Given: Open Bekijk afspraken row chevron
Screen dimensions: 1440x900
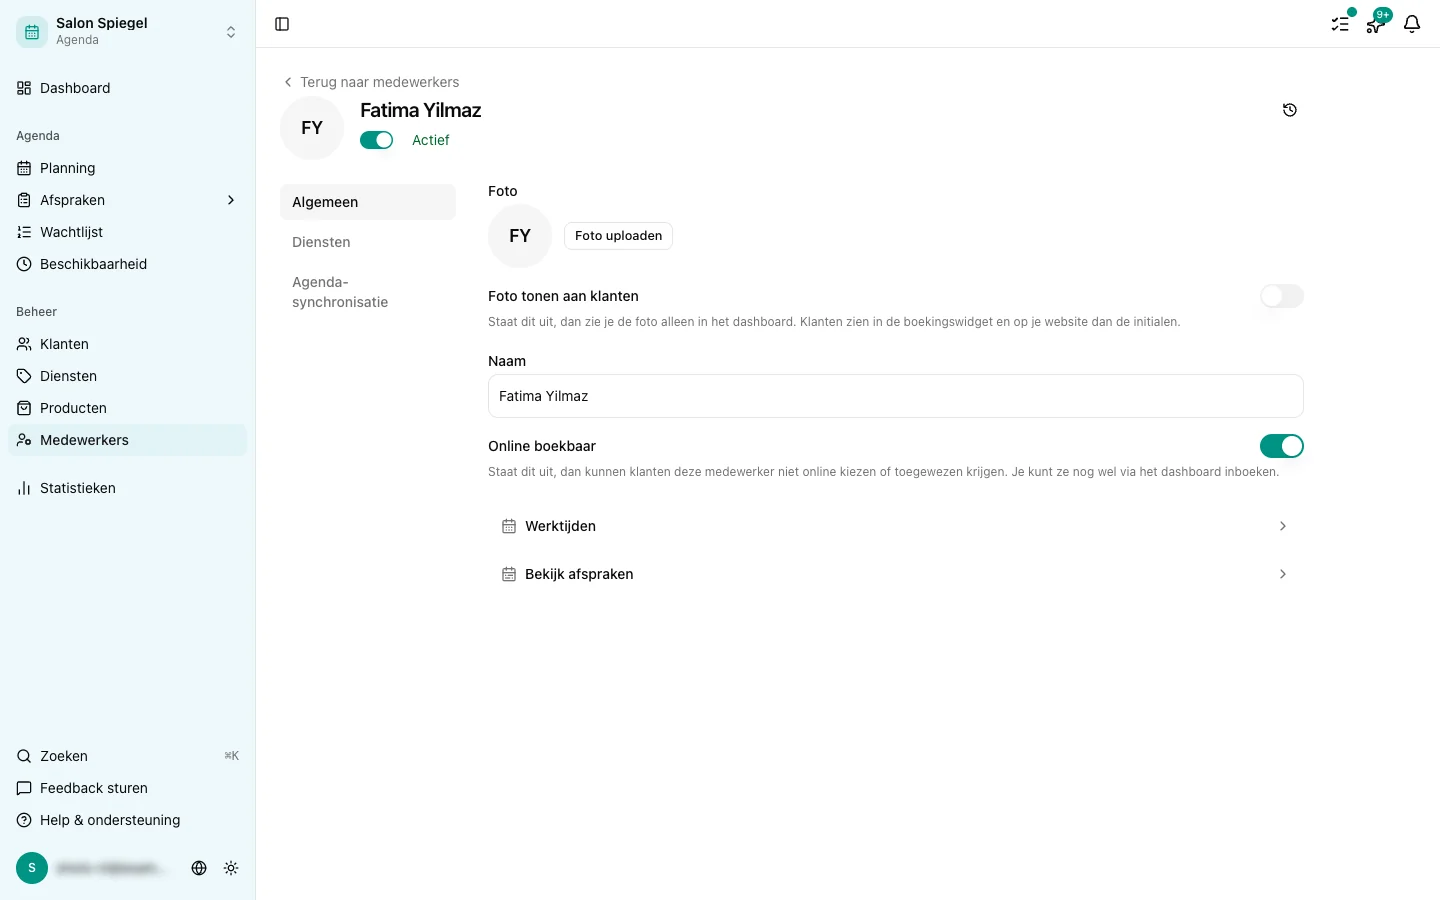Looking at the screenshot, I should coord(1283,574).
